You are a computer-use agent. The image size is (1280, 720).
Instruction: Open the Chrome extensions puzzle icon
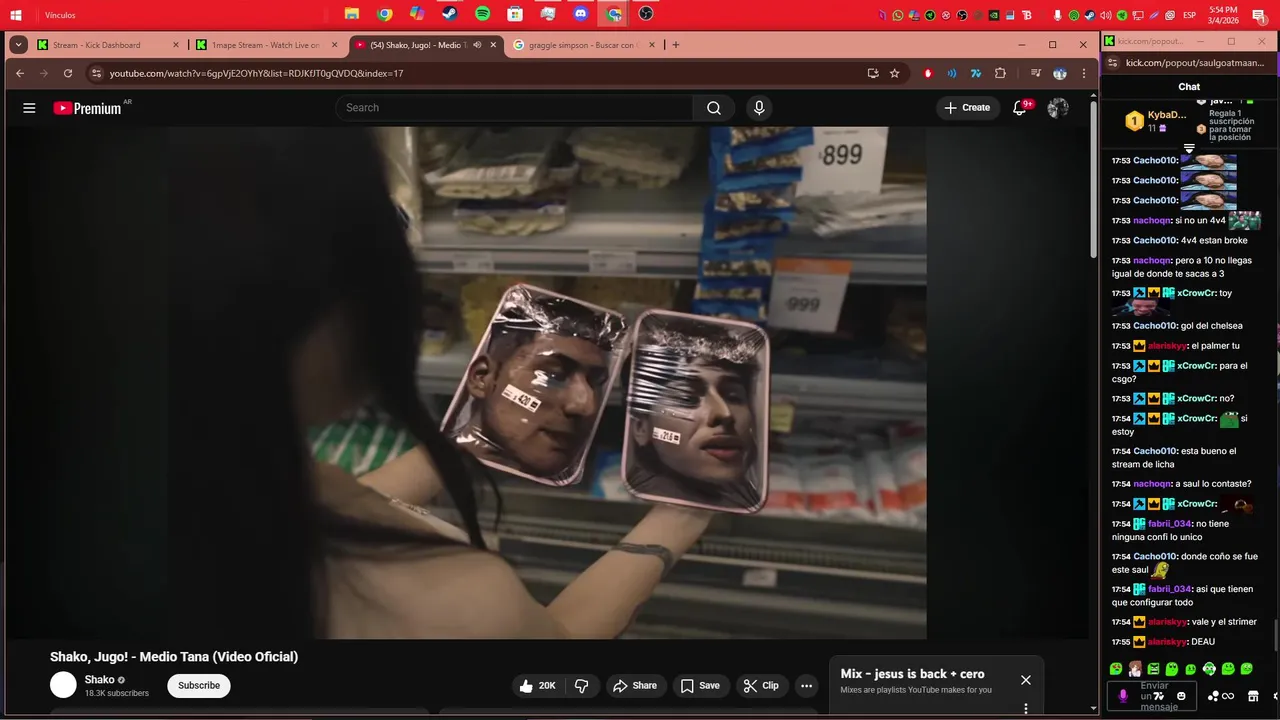[1000, 73]
